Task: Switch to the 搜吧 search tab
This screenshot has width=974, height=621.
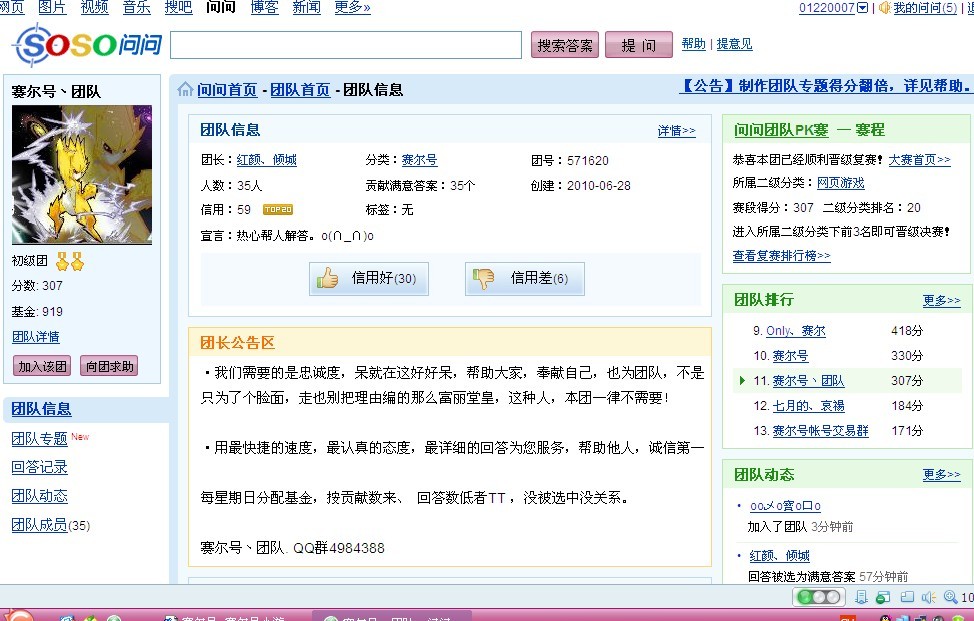Action: (x=178, y=7)
